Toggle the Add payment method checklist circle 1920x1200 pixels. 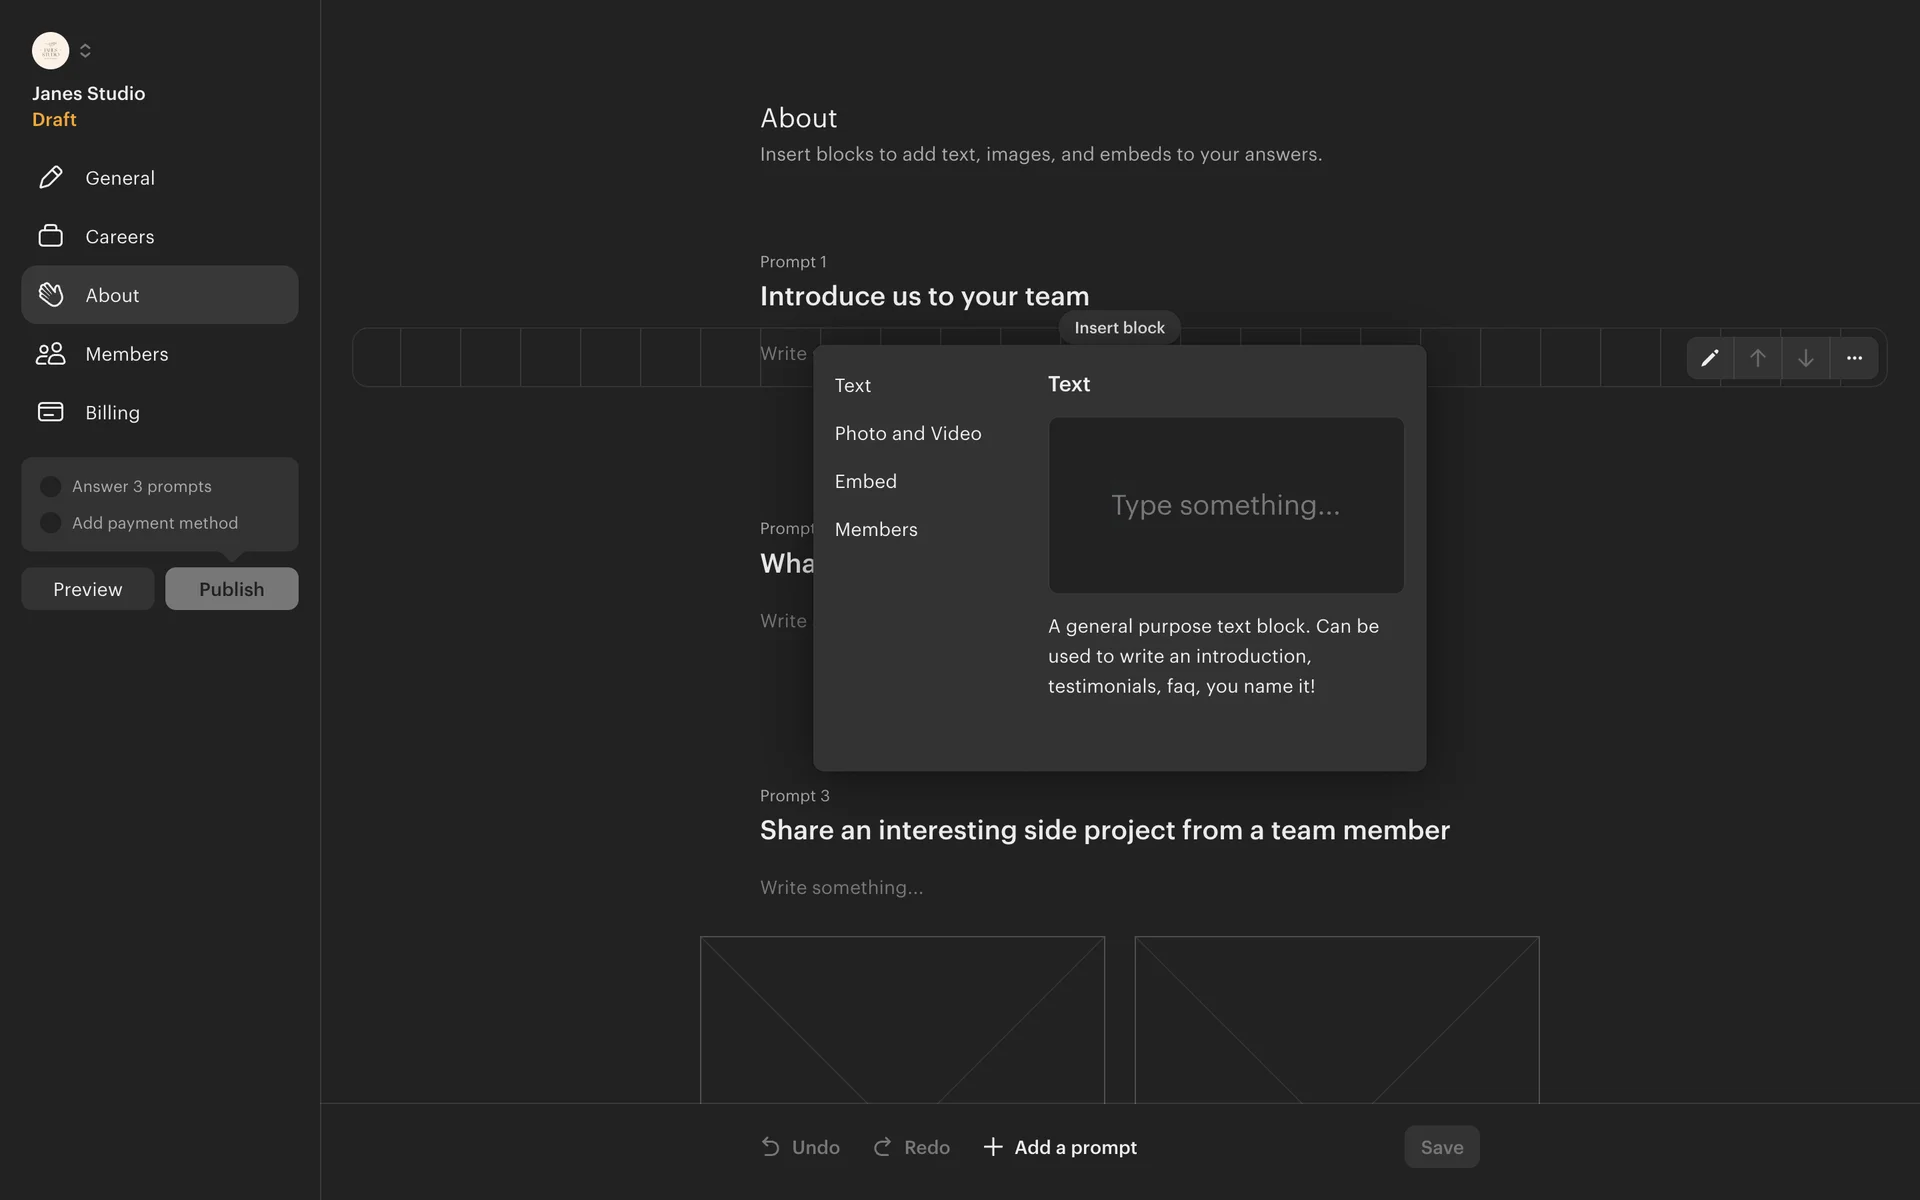point(50,523)
